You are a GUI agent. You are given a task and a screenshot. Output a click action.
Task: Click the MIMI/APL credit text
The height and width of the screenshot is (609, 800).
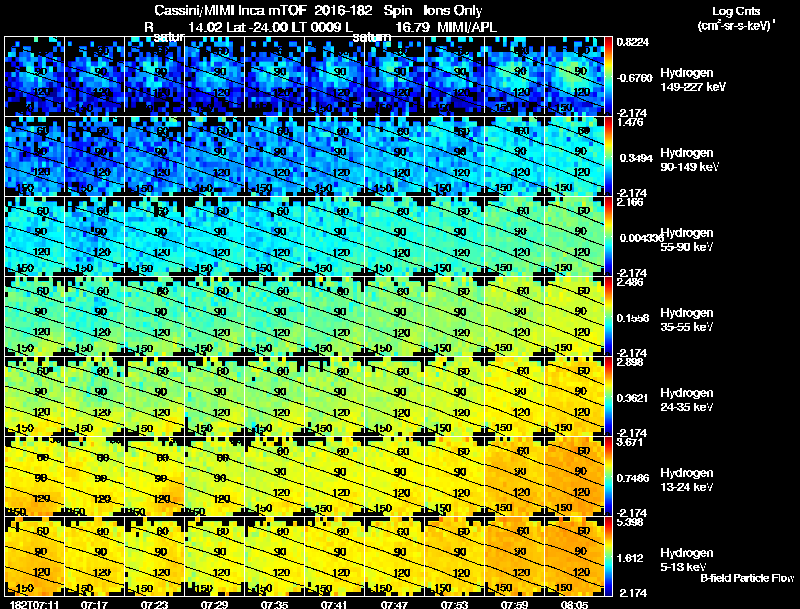point(467,27)
